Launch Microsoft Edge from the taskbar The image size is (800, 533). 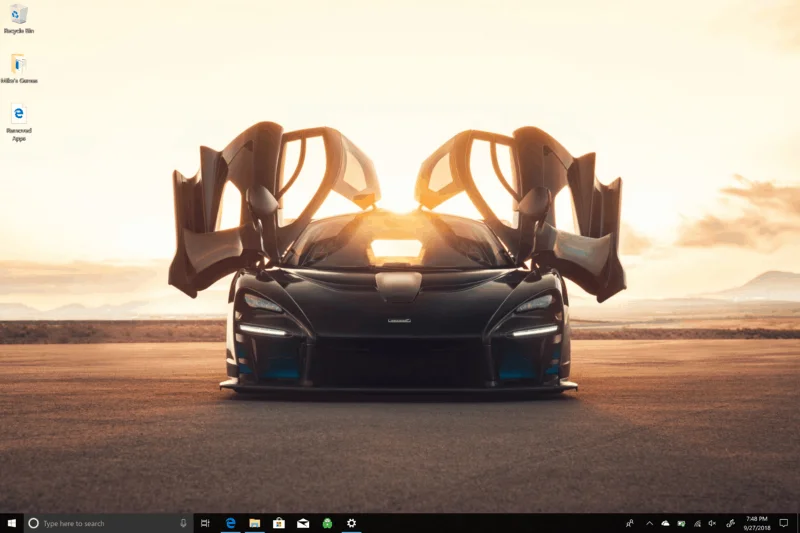coord(230,523)
